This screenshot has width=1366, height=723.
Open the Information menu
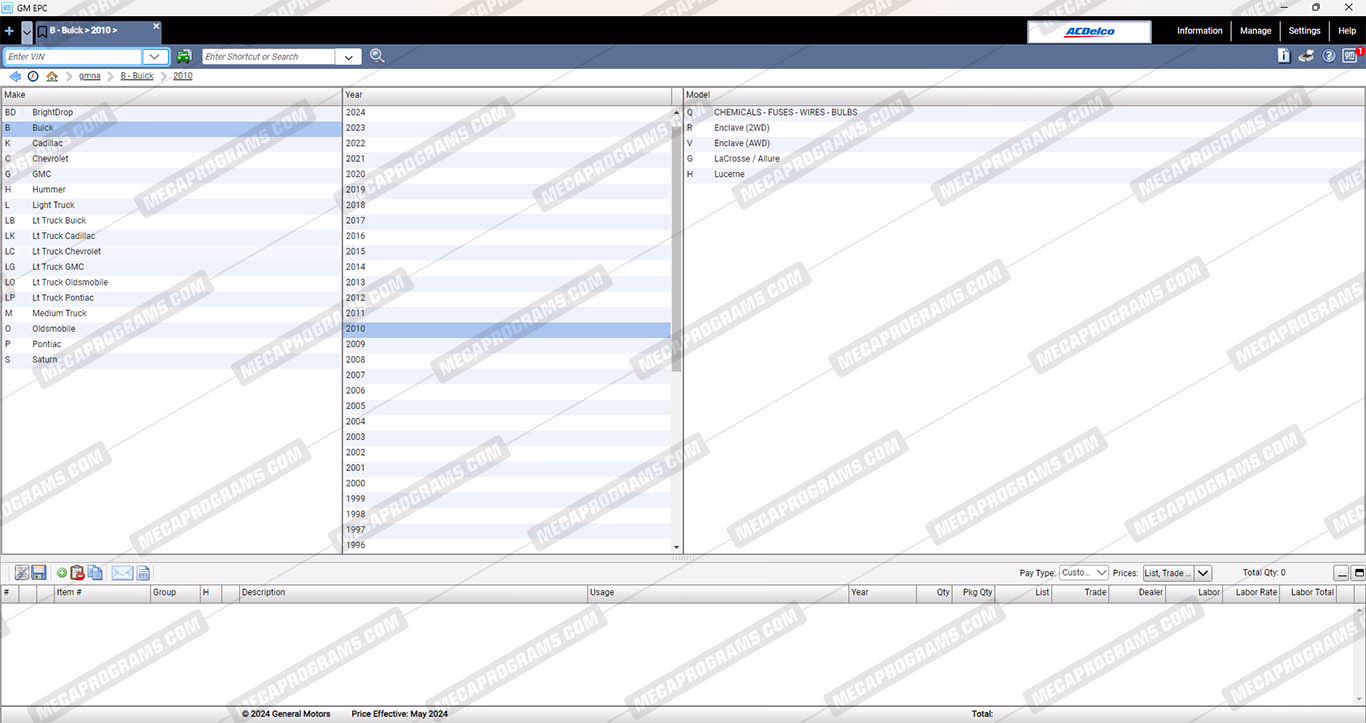[1199, 31]
